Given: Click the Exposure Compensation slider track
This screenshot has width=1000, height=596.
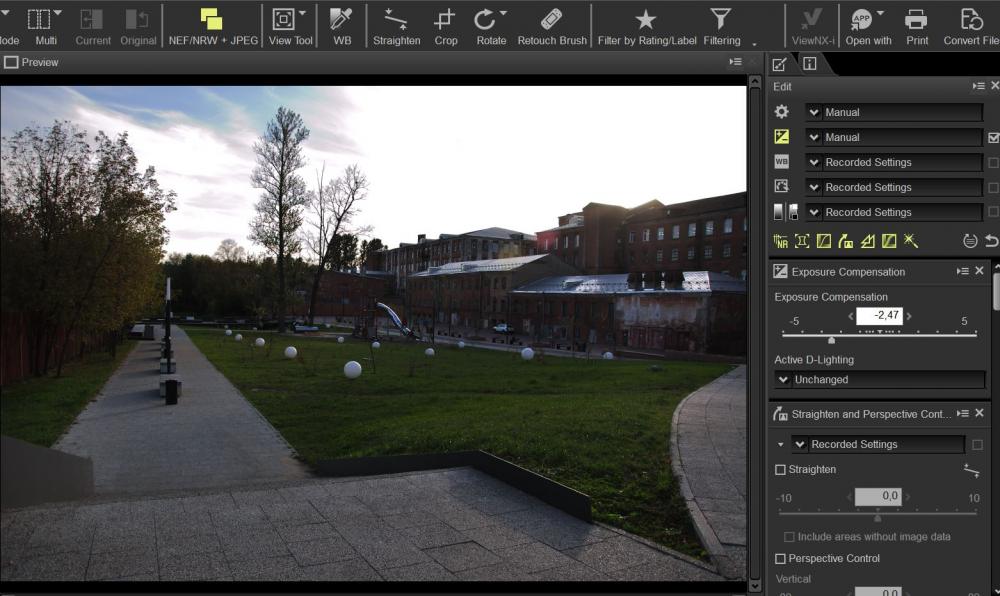Looking at the screenshot, I should tap(879, 334).
